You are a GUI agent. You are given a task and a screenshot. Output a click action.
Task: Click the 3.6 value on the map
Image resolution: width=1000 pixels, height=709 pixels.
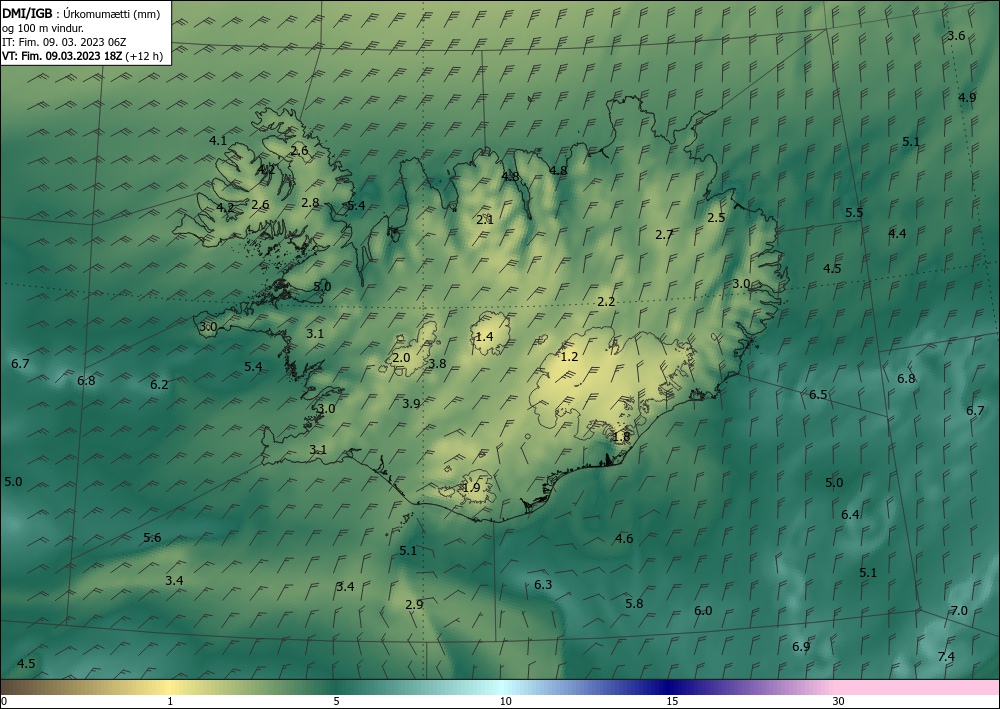pos(956,36)
